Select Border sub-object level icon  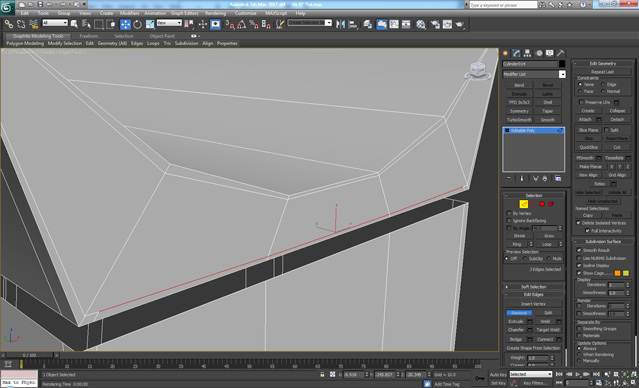(x=533, y=204)
